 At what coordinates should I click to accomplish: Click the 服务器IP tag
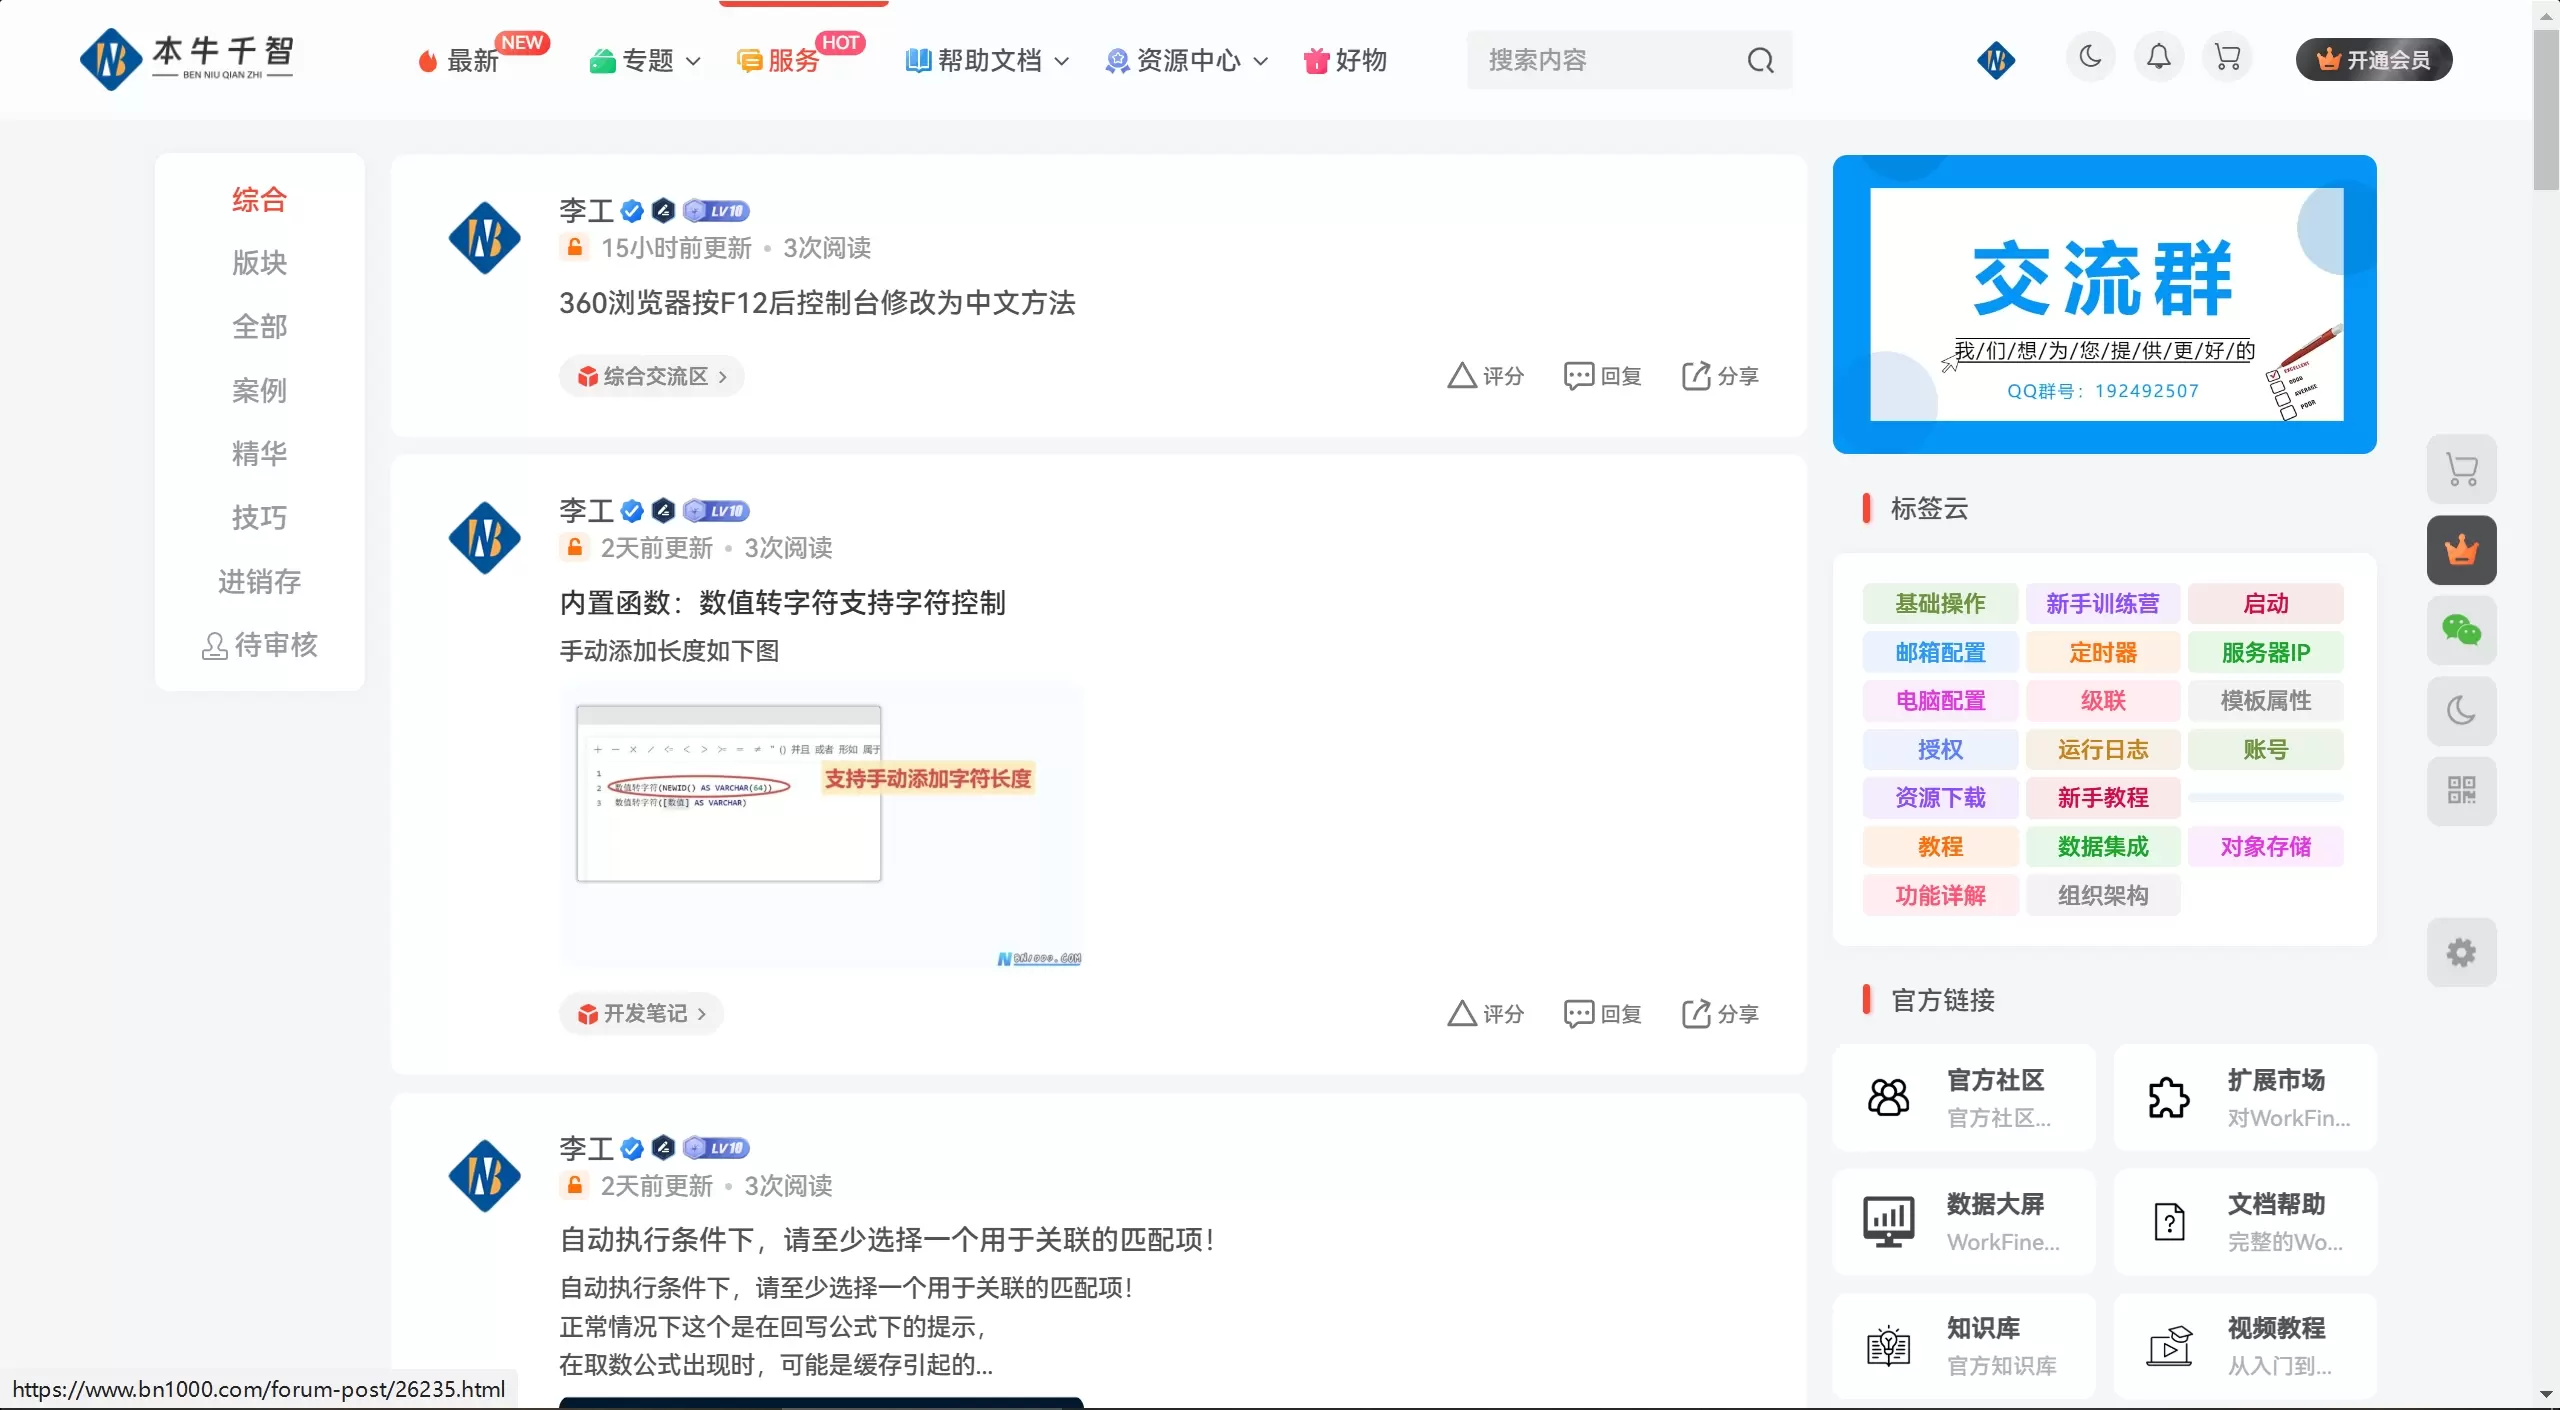click(2265, 653)
